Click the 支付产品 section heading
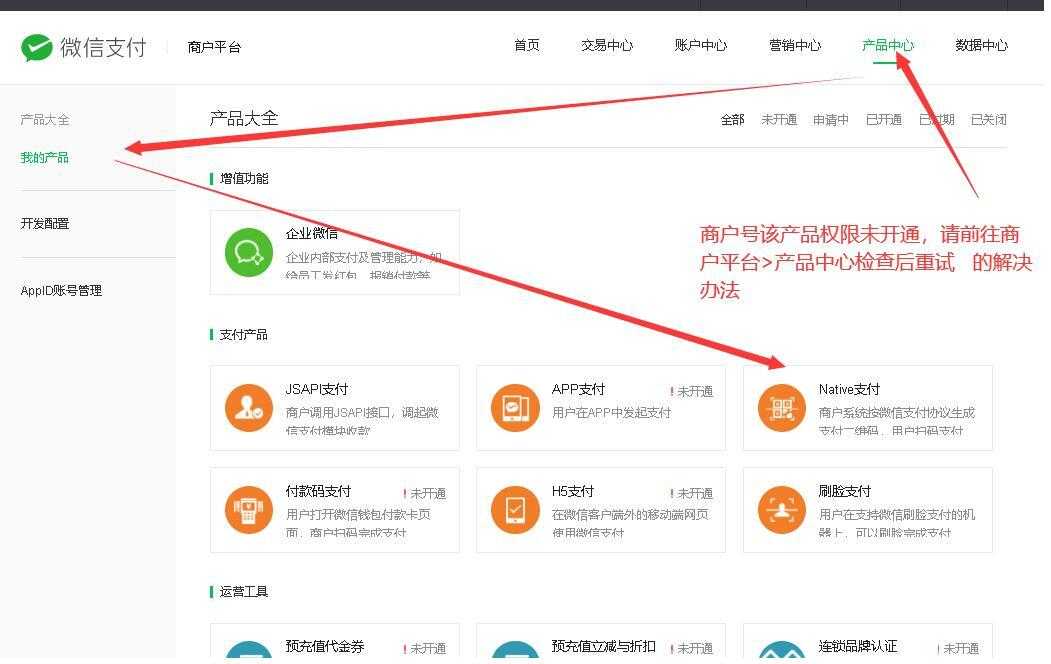1051x664 pixels. pyautogui.click(x=243, y=334)
